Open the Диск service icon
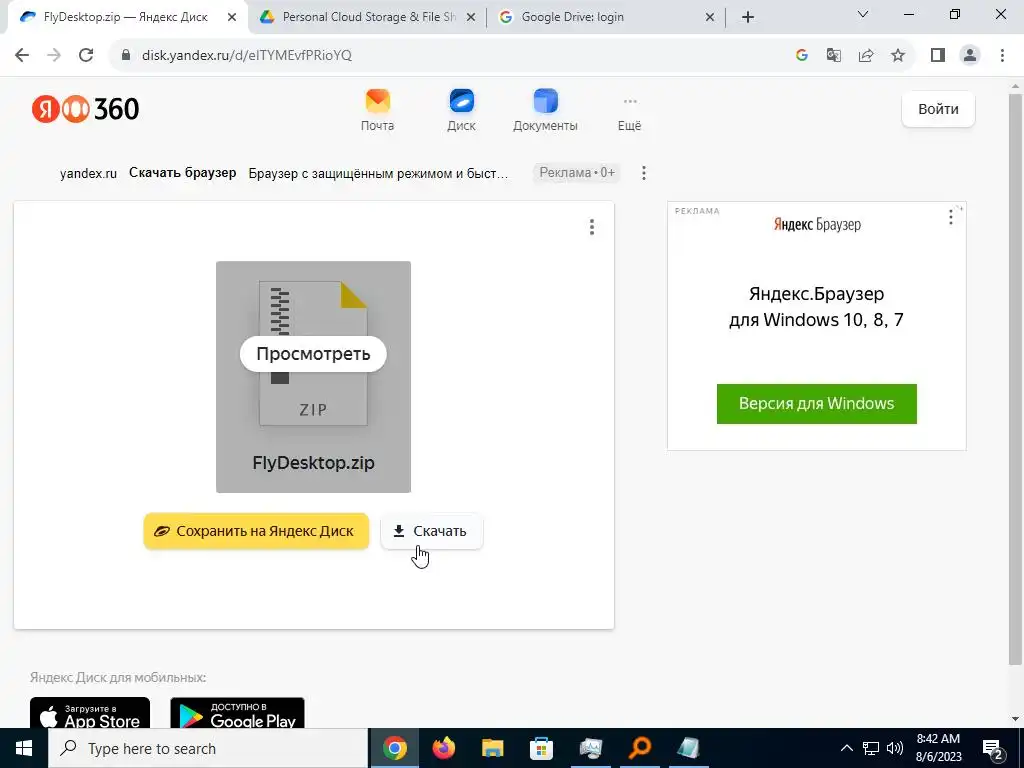 coord(461,110)
